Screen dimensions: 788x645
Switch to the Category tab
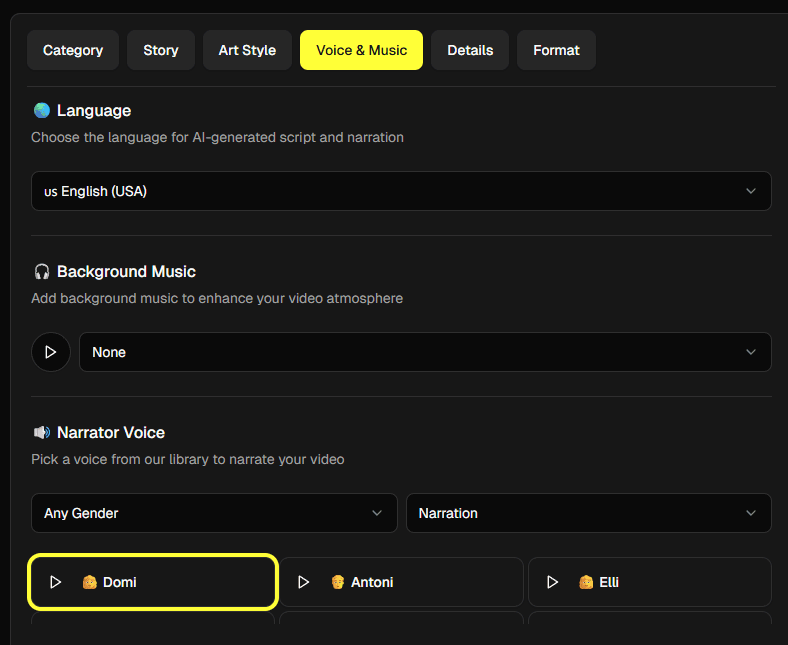point(73,50)
